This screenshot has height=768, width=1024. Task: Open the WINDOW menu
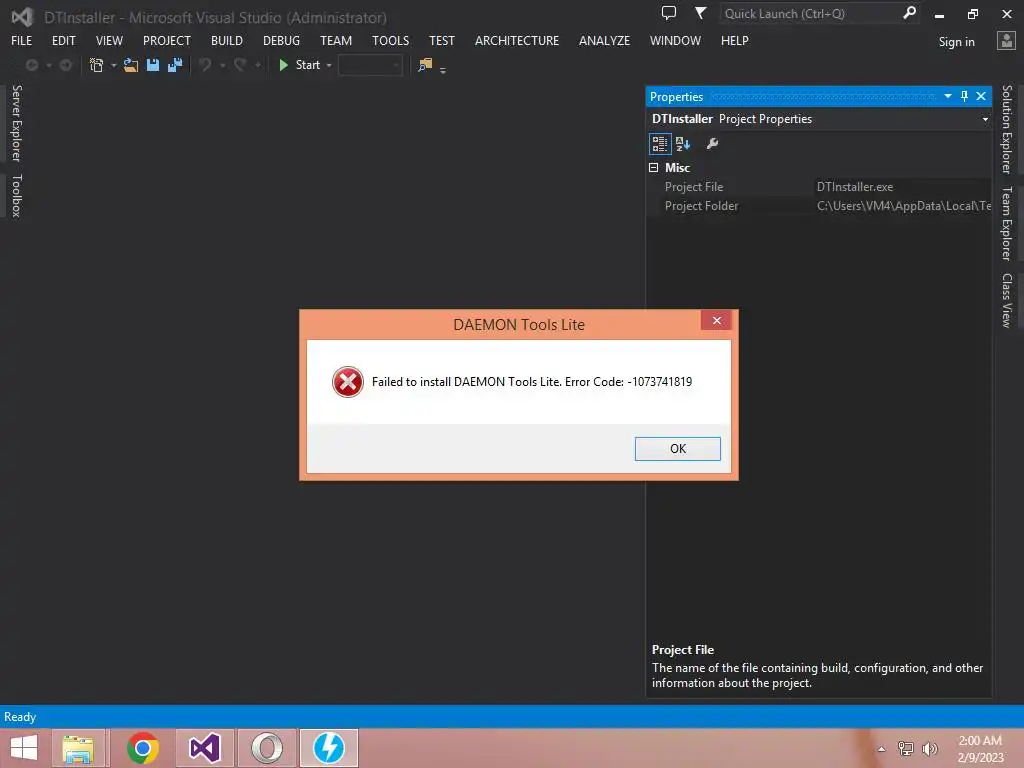[x=675, y=40]
